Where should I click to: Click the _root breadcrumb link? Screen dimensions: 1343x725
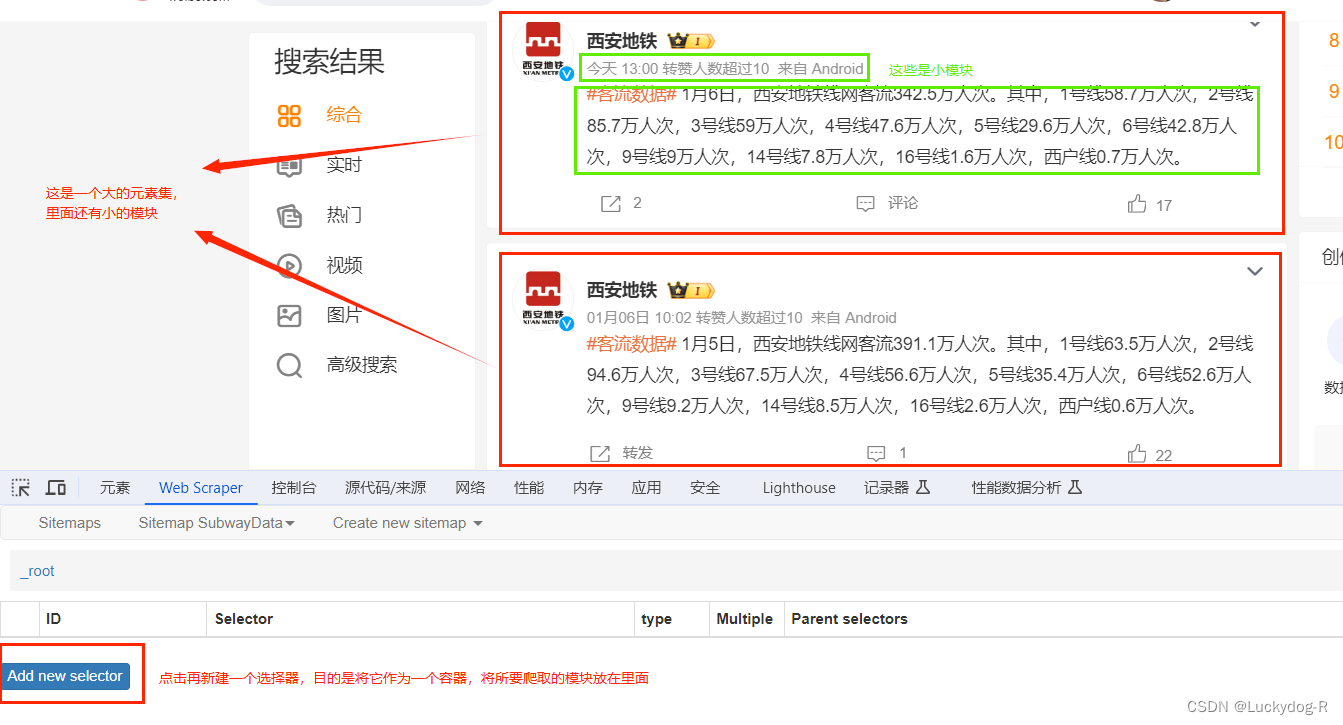coord(38,572)
